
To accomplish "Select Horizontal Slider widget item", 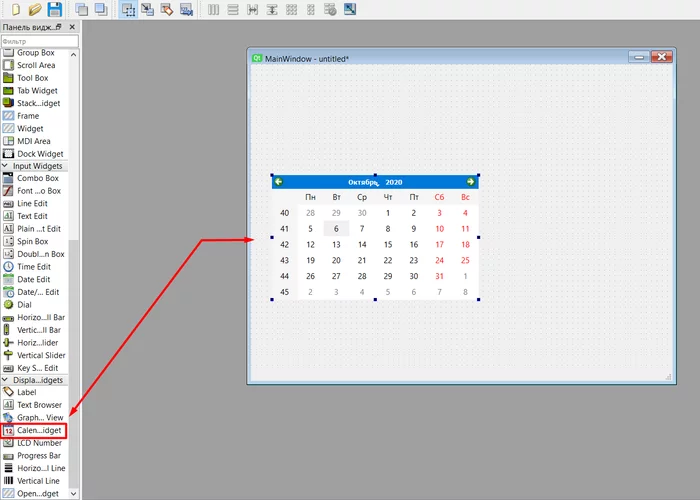I will click(34, 342).
